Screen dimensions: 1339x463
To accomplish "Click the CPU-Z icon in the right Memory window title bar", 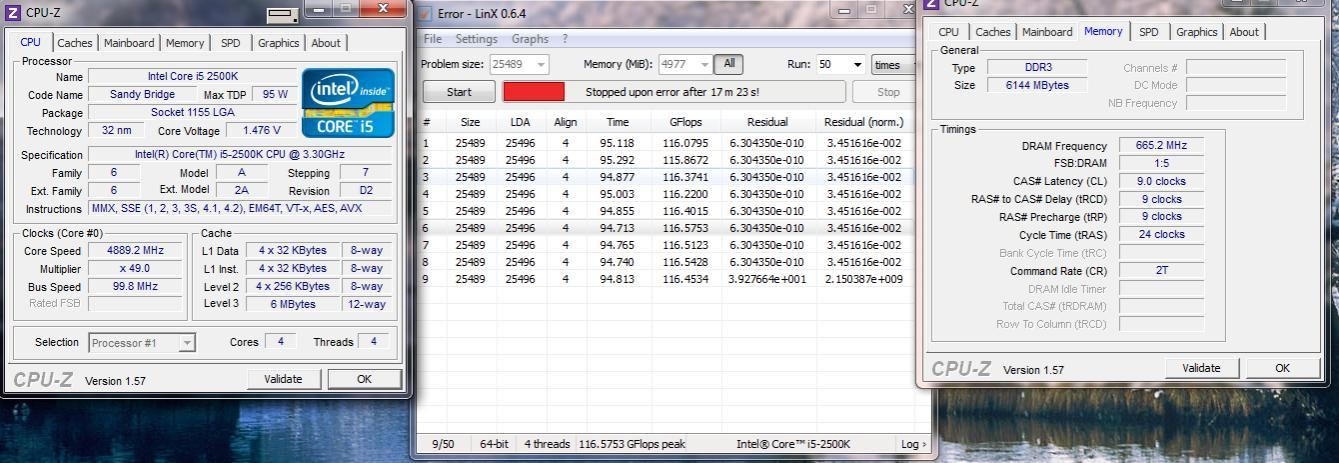I will [x=932, y=4].
